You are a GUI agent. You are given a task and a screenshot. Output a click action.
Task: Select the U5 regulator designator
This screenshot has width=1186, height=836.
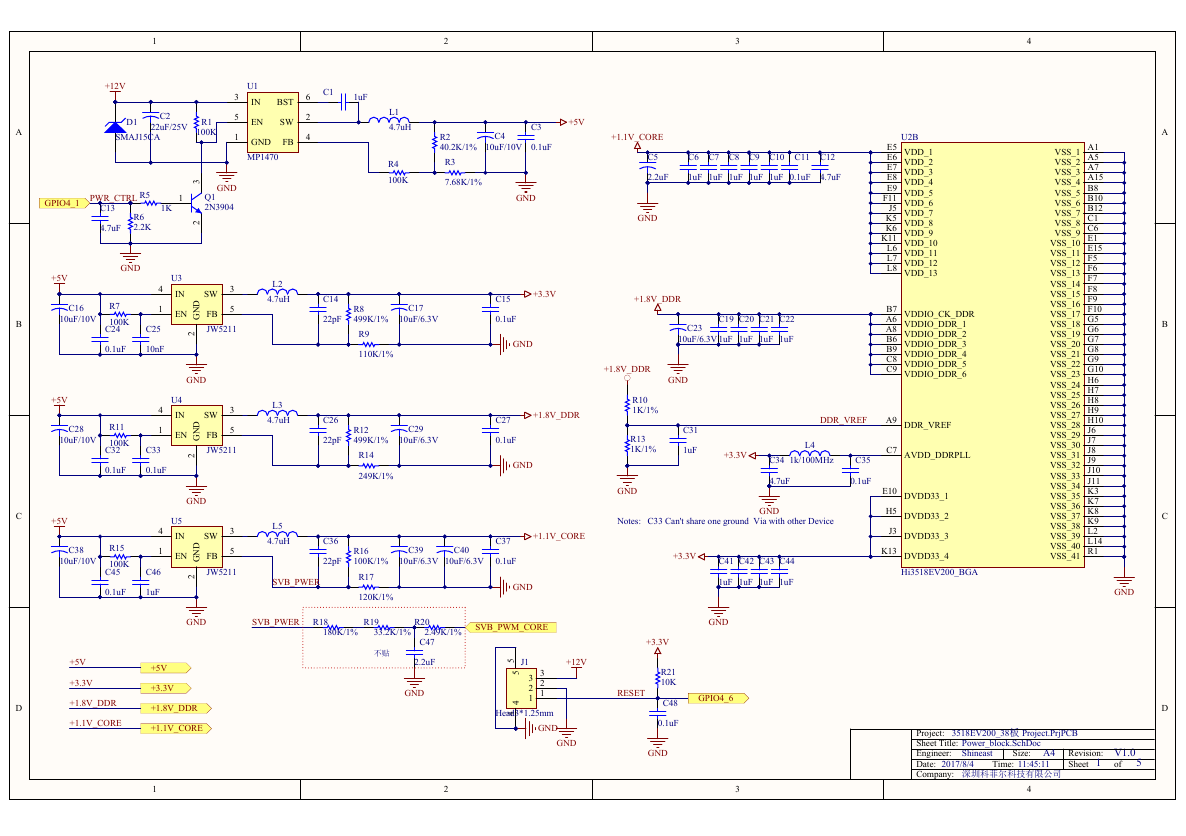176,521
